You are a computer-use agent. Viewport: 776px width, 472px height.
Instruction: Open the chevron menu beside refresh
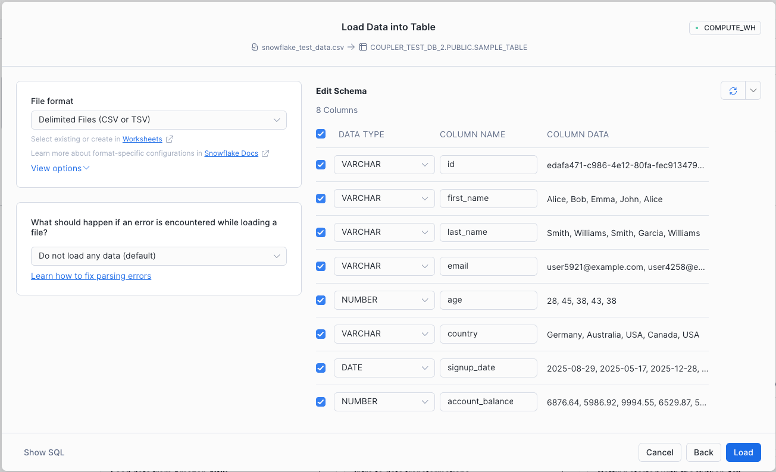(753, 91)
